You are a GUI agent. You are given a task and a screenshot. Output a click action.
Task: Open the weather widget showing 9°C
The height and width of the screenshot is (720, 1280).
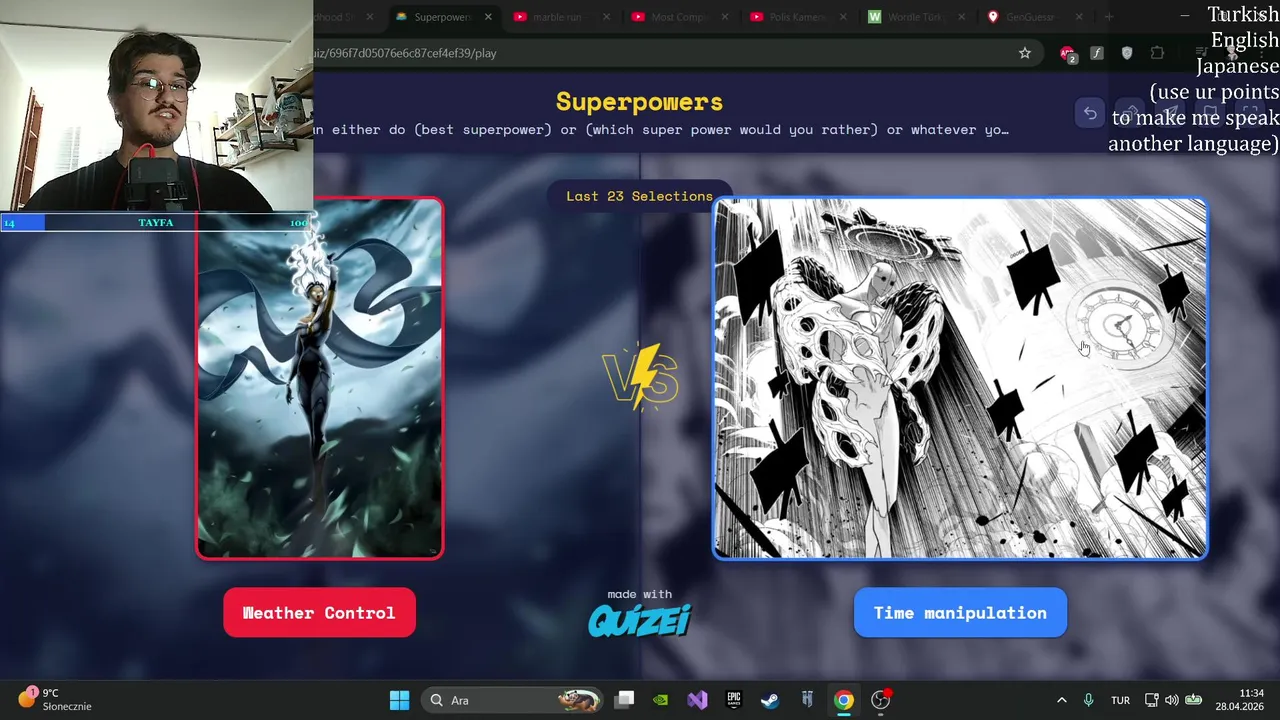[57, 700]
